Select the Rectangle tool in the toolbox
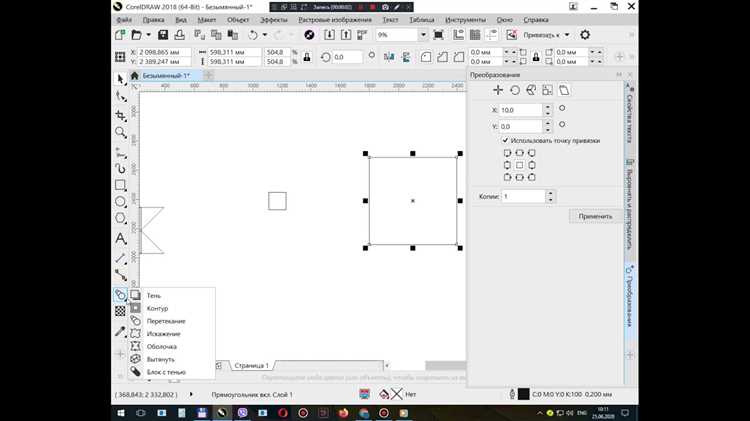The image size is (750, 421). pyautogui.click(x=121, y=185)
